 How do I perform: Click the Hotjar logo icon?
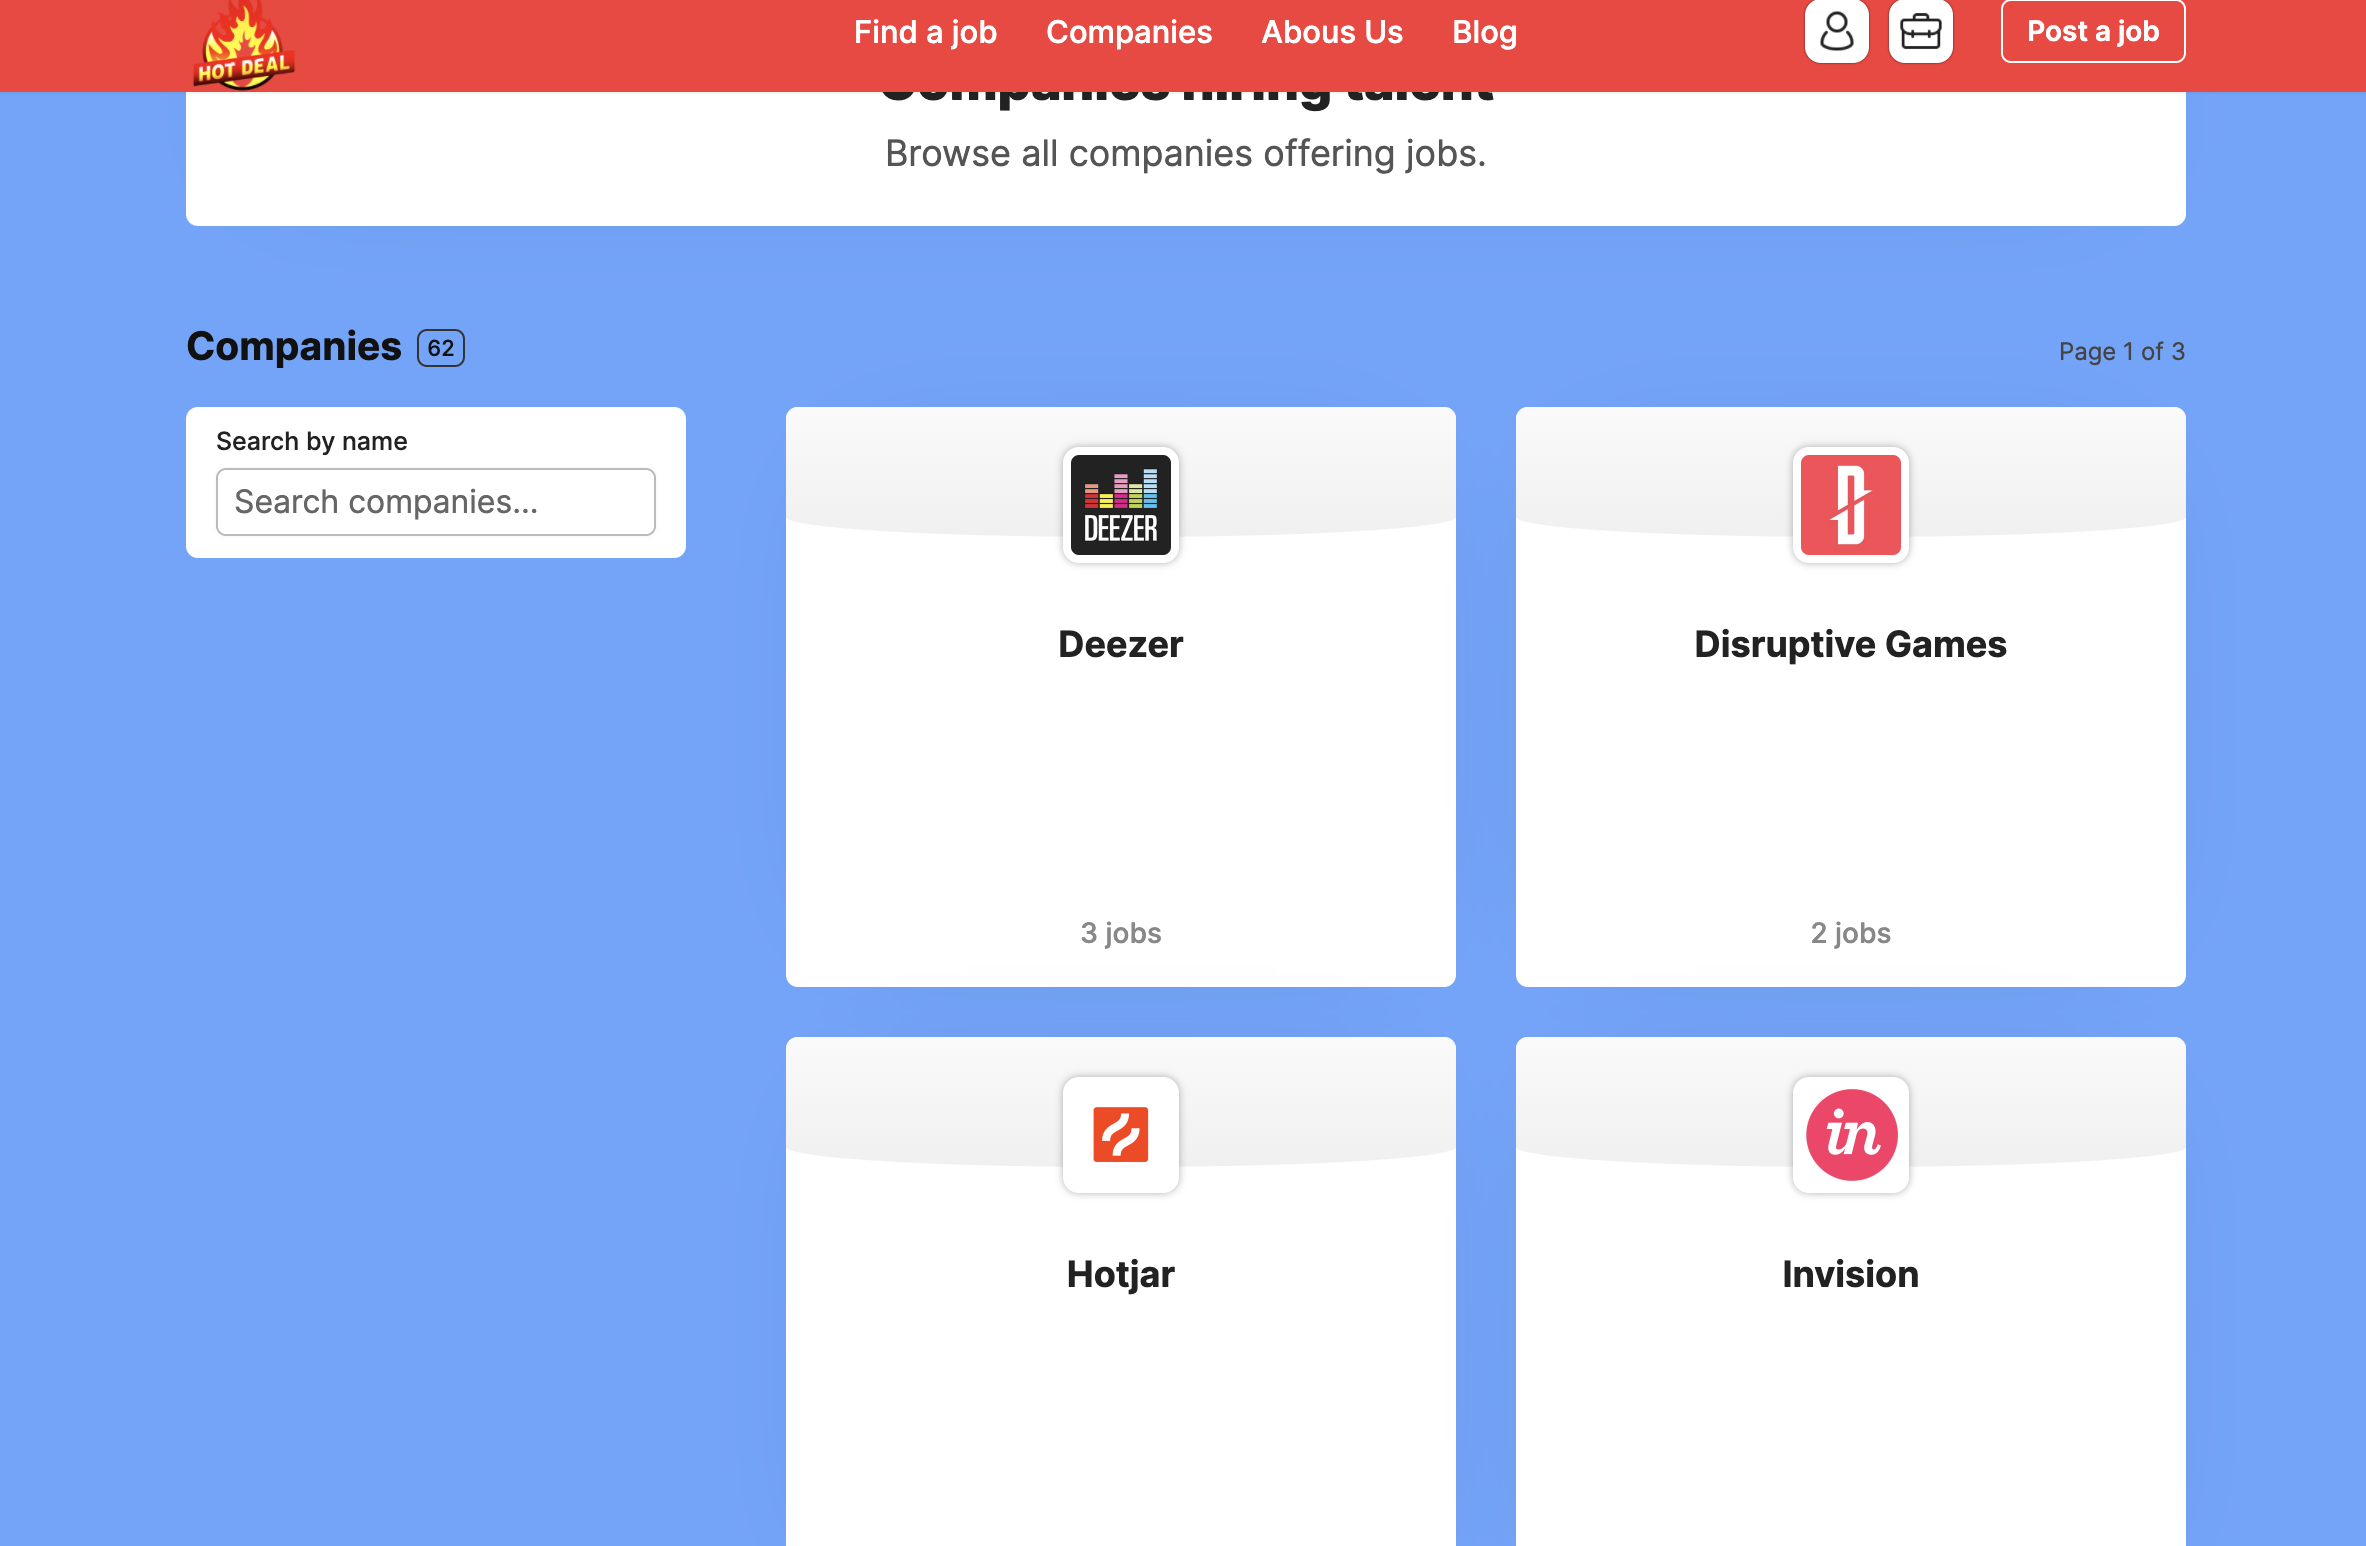(1120, 1134)
